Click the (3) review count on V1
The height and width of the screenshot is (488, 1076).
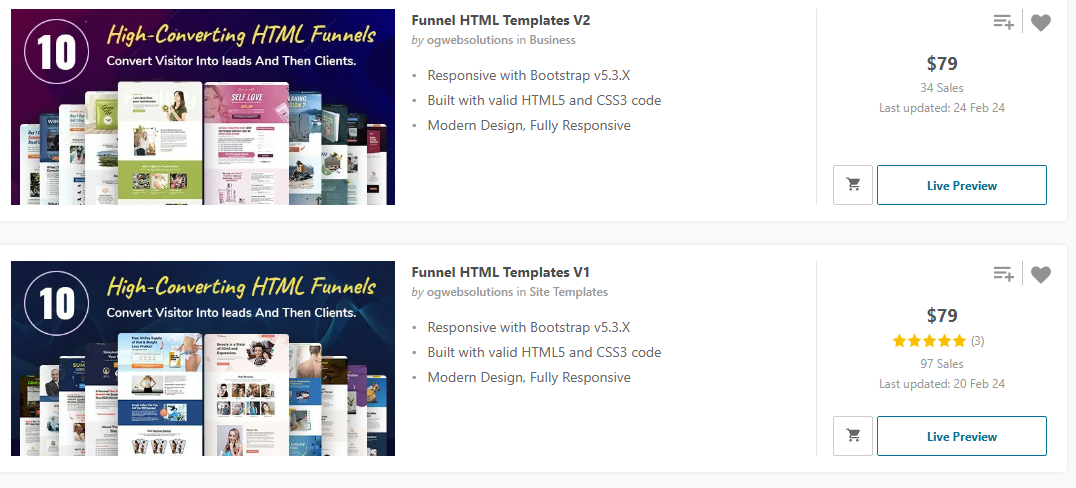[977, 340]
